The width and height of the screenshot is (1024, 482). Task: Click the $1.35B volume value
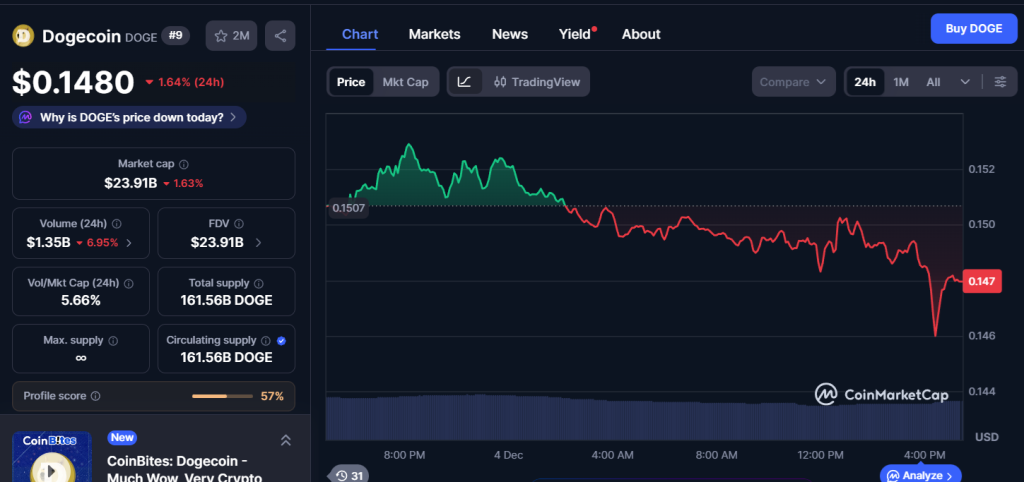[48, 243]
